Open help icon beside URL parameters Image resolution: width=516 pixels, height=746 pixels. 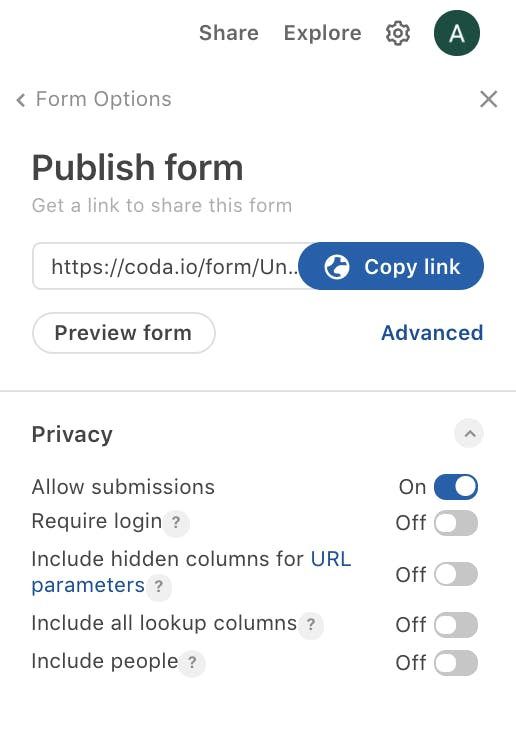pos(158,586)
